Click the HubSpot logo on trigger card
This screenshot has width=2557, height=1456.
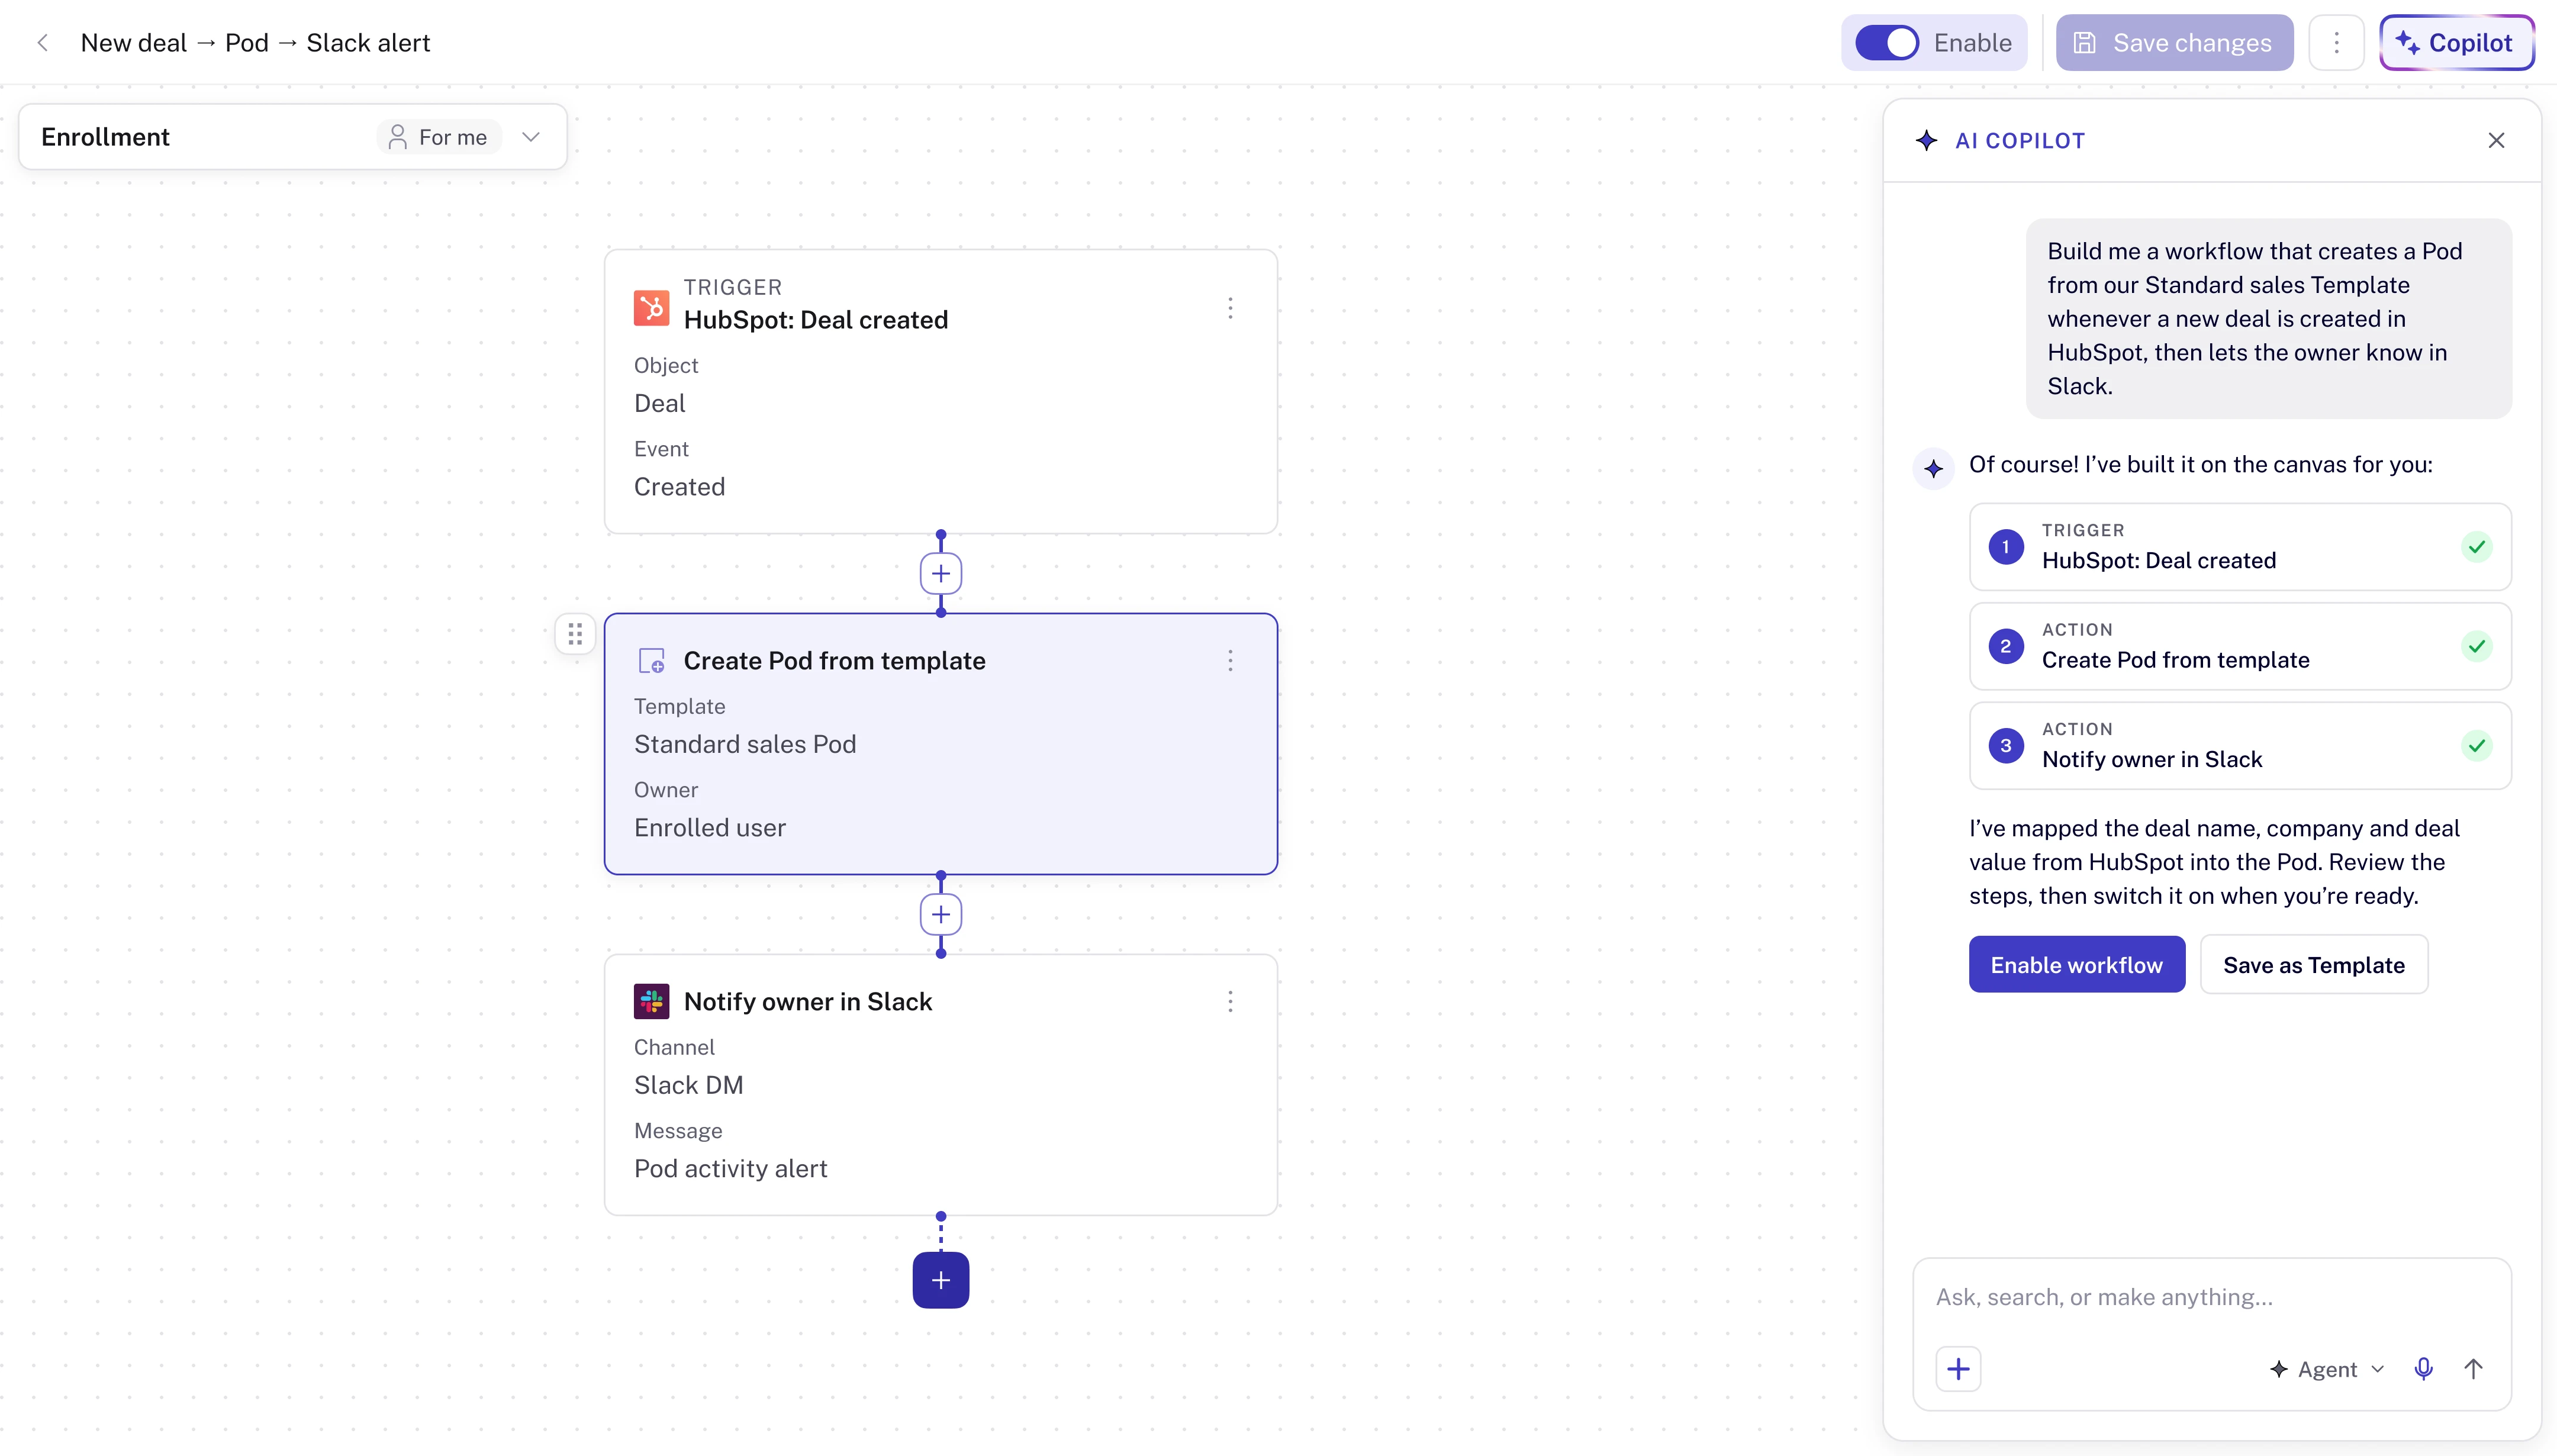651,307
